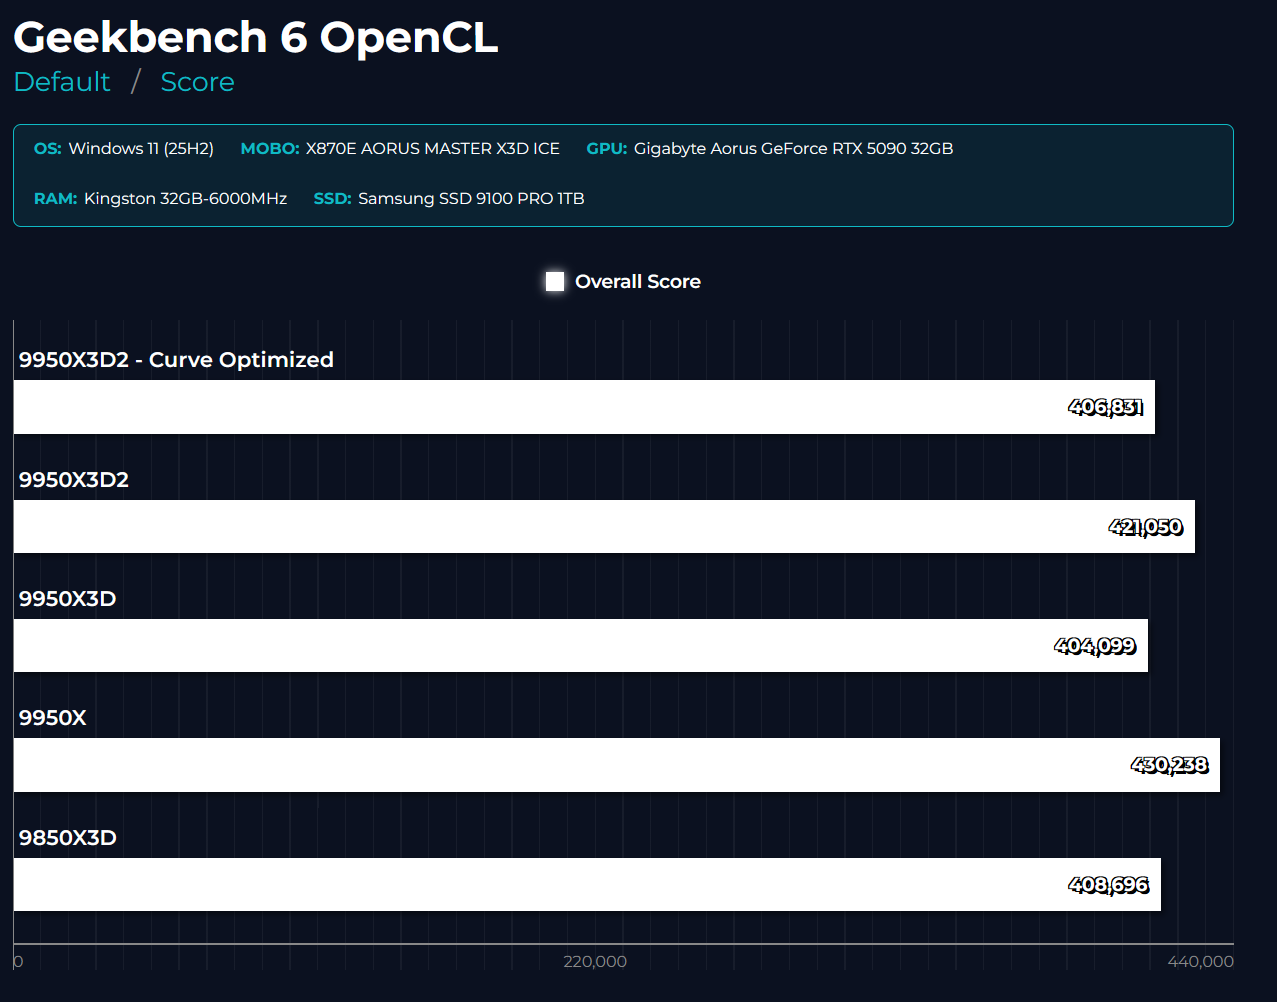Image resolution: width=1277 pixels, height=1002 pixels.
Task: Click the Windows 11 (25H2) OS entry
Action: pyautogui.click(x=141, y=149)
